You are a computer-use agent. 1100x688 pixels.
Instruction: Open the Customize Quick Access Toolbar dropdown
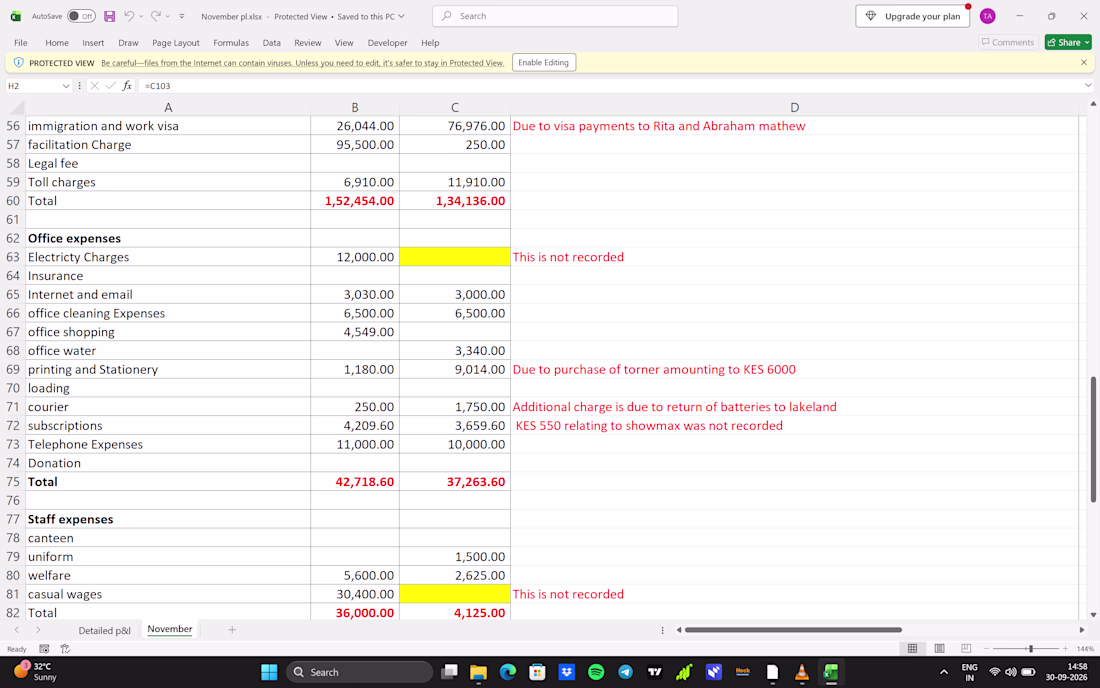coord(182,16)
